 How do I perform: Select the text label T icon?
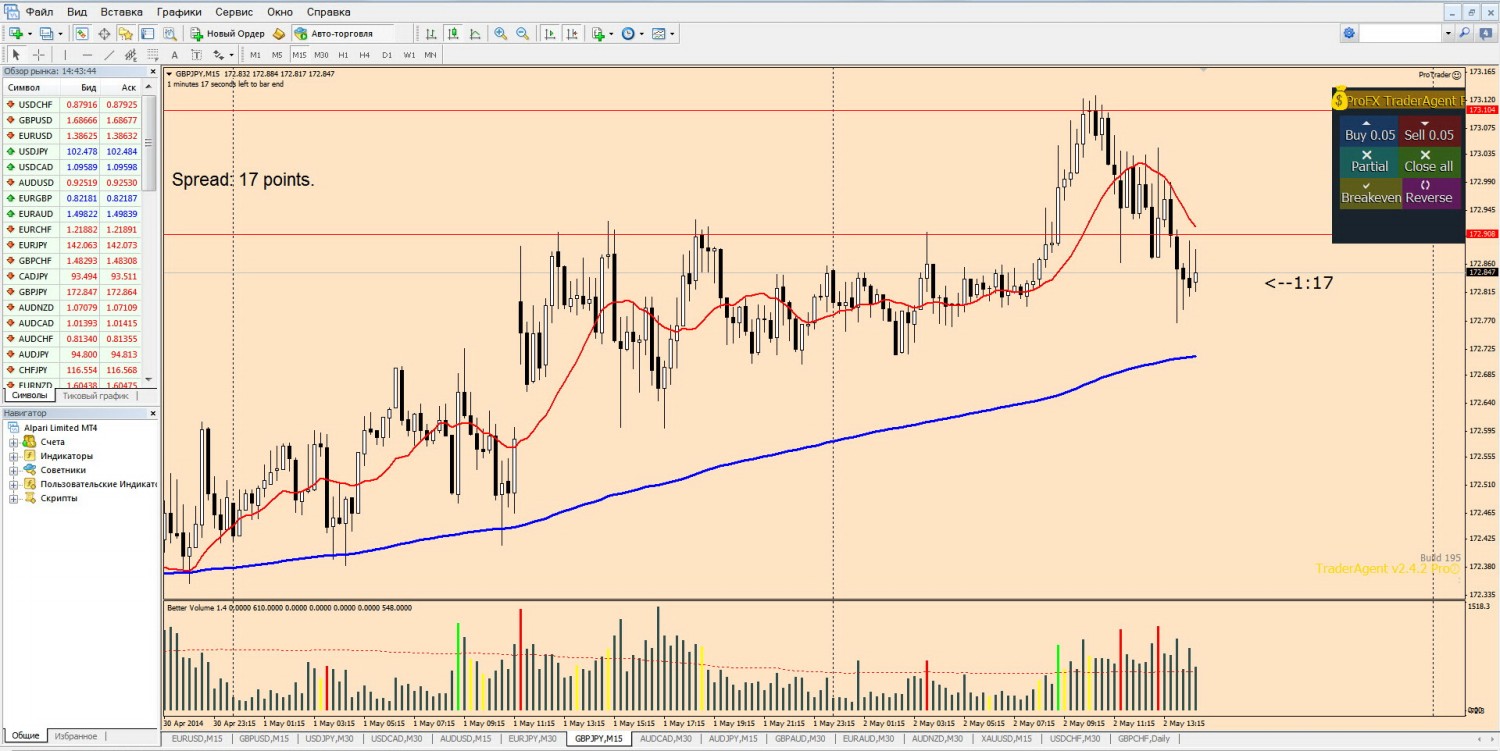coord(196,55)
